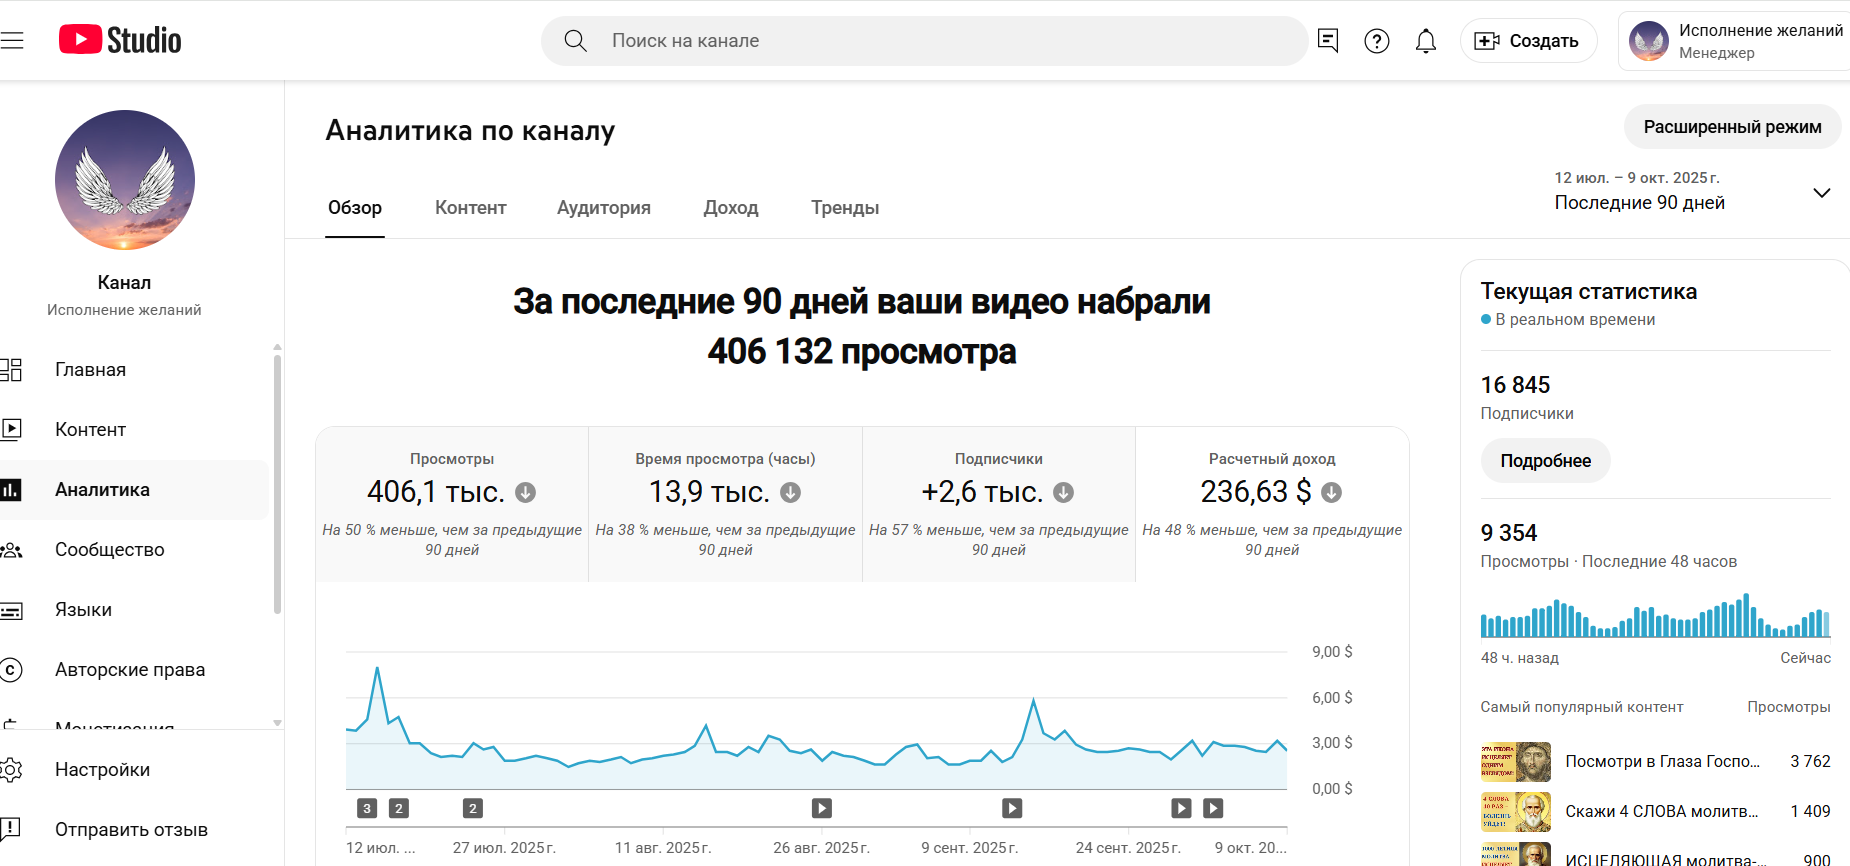This screenshot has width=1850, height=866.
Task: Open the Исполнение желаний account switcher
Action: click(x=1735, y=41)
